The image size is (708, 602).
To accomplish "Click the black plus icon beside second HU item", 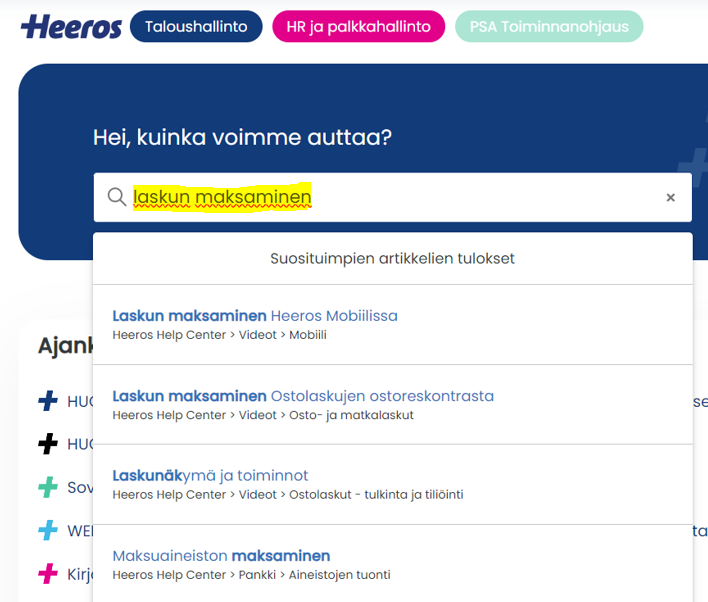I will coord(48,443).
